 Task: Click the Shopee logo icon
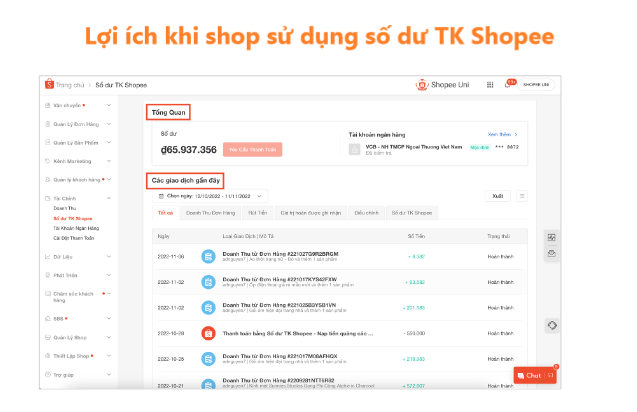coord(49,84)
